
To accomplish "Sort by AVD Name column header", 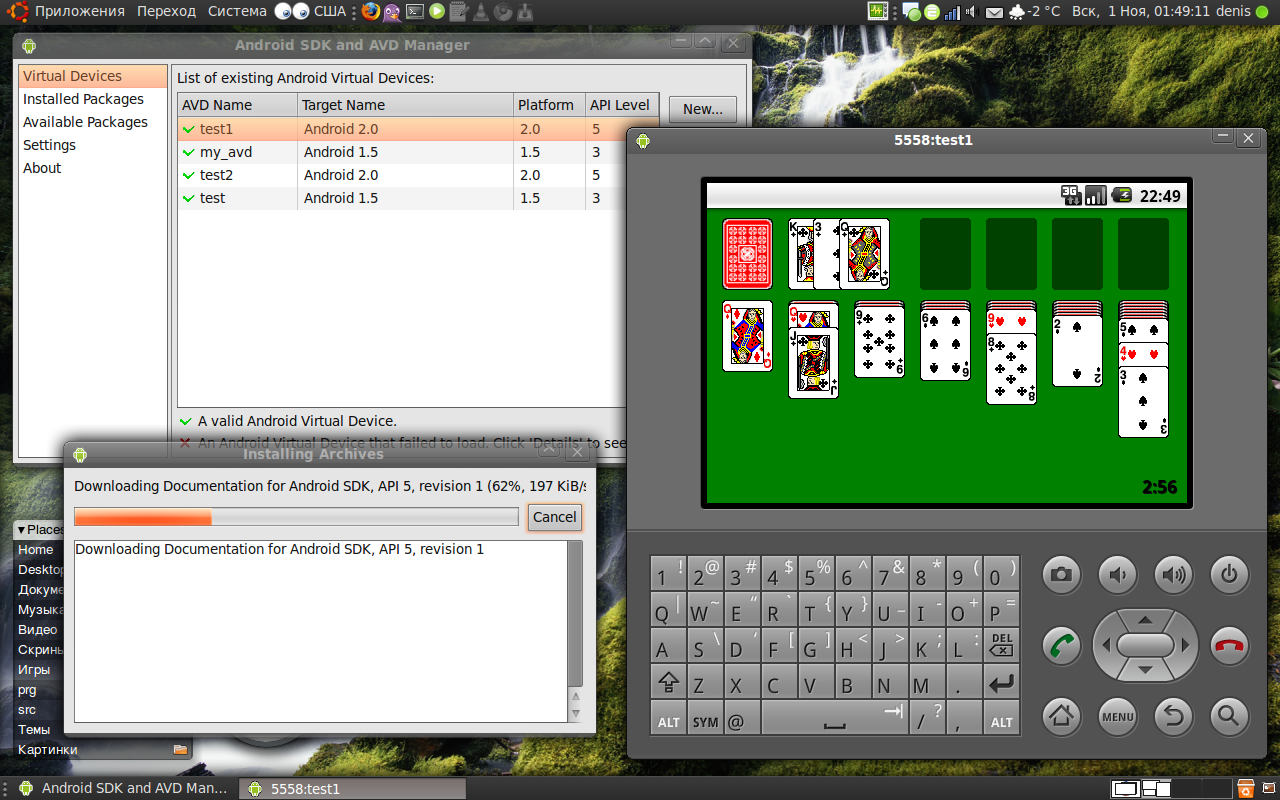I will pyautogui.click(x=238, y=105).
